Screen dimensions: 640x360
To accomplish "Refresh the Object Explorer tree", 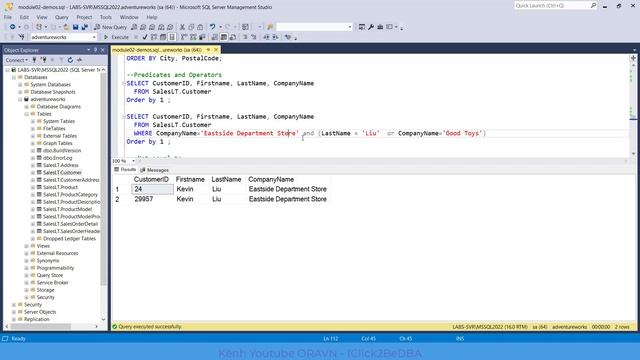I will tap(70, 60).
